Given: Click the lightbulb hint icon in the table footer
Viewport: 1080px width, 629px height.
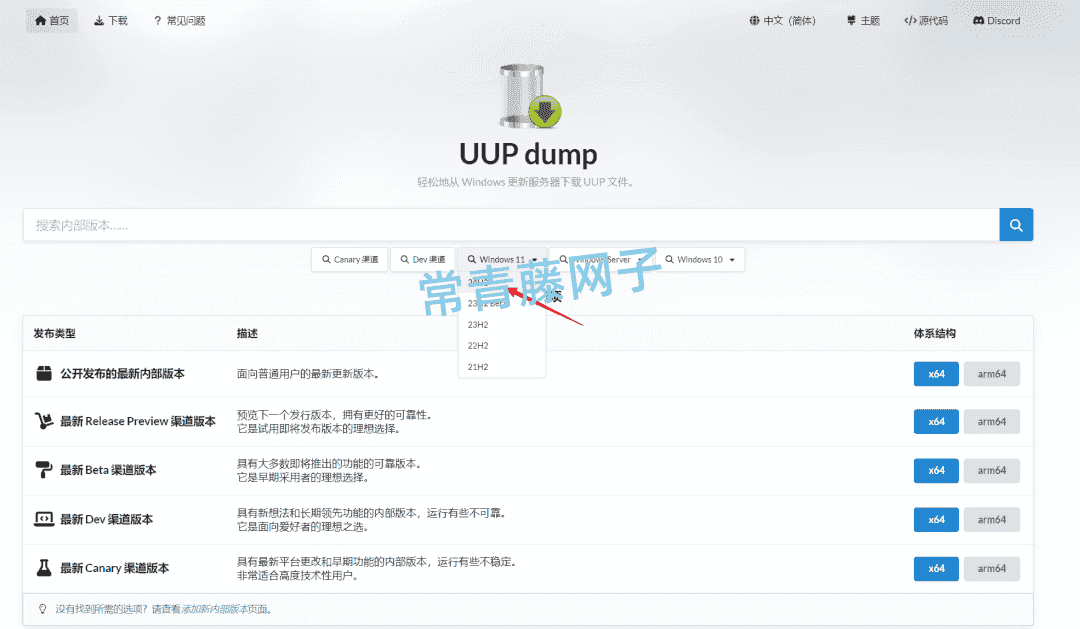Looking at the screenshot, I should 43,609.
